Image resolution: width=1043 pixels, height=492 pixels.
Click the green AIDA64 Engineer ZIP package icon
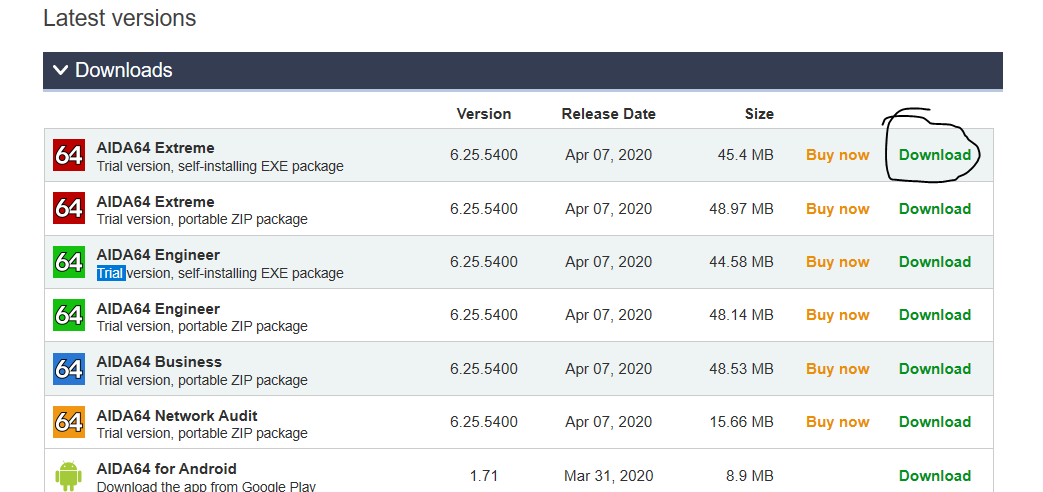pyautogui.click(x=69, y=315)
